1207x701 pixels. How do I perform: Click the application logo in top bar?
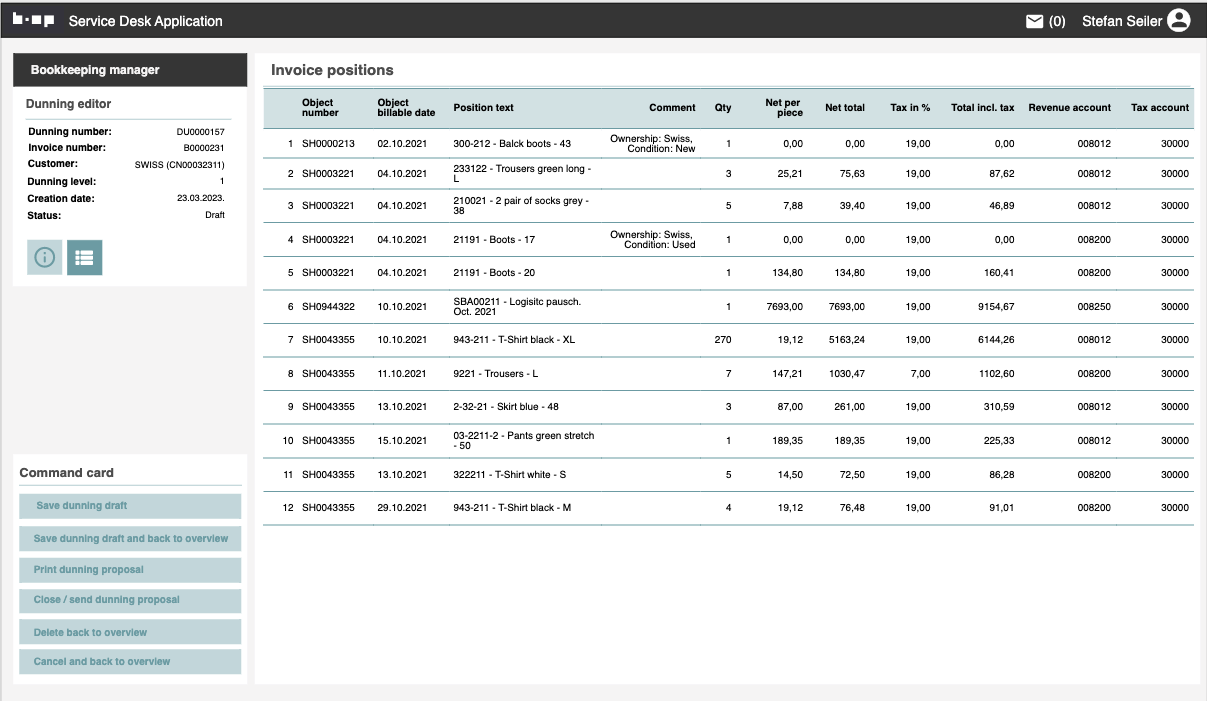33,20
